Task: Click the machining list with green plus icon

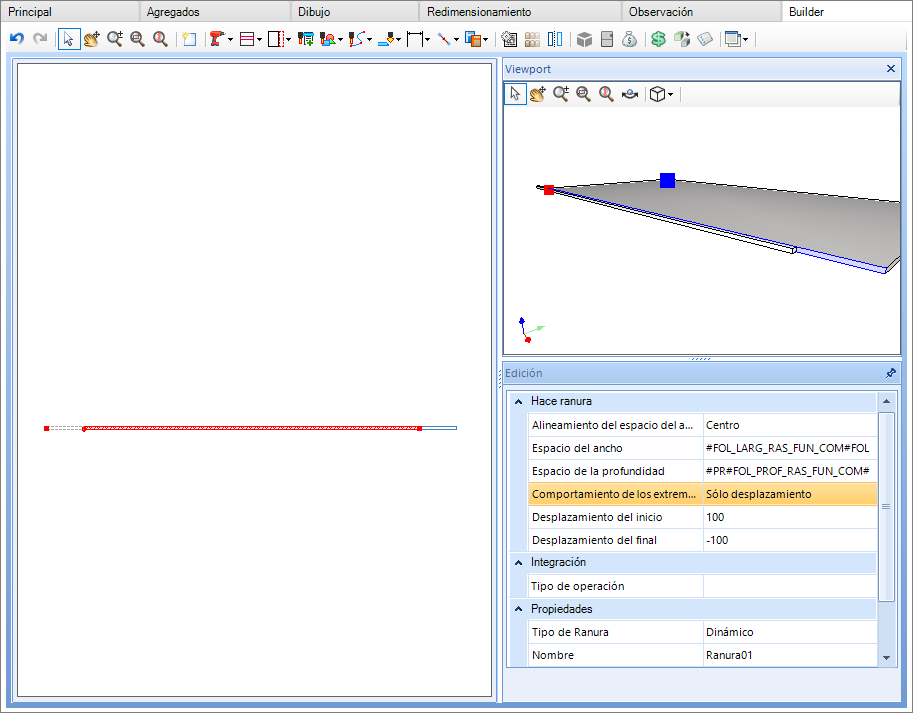Action: 305,39
